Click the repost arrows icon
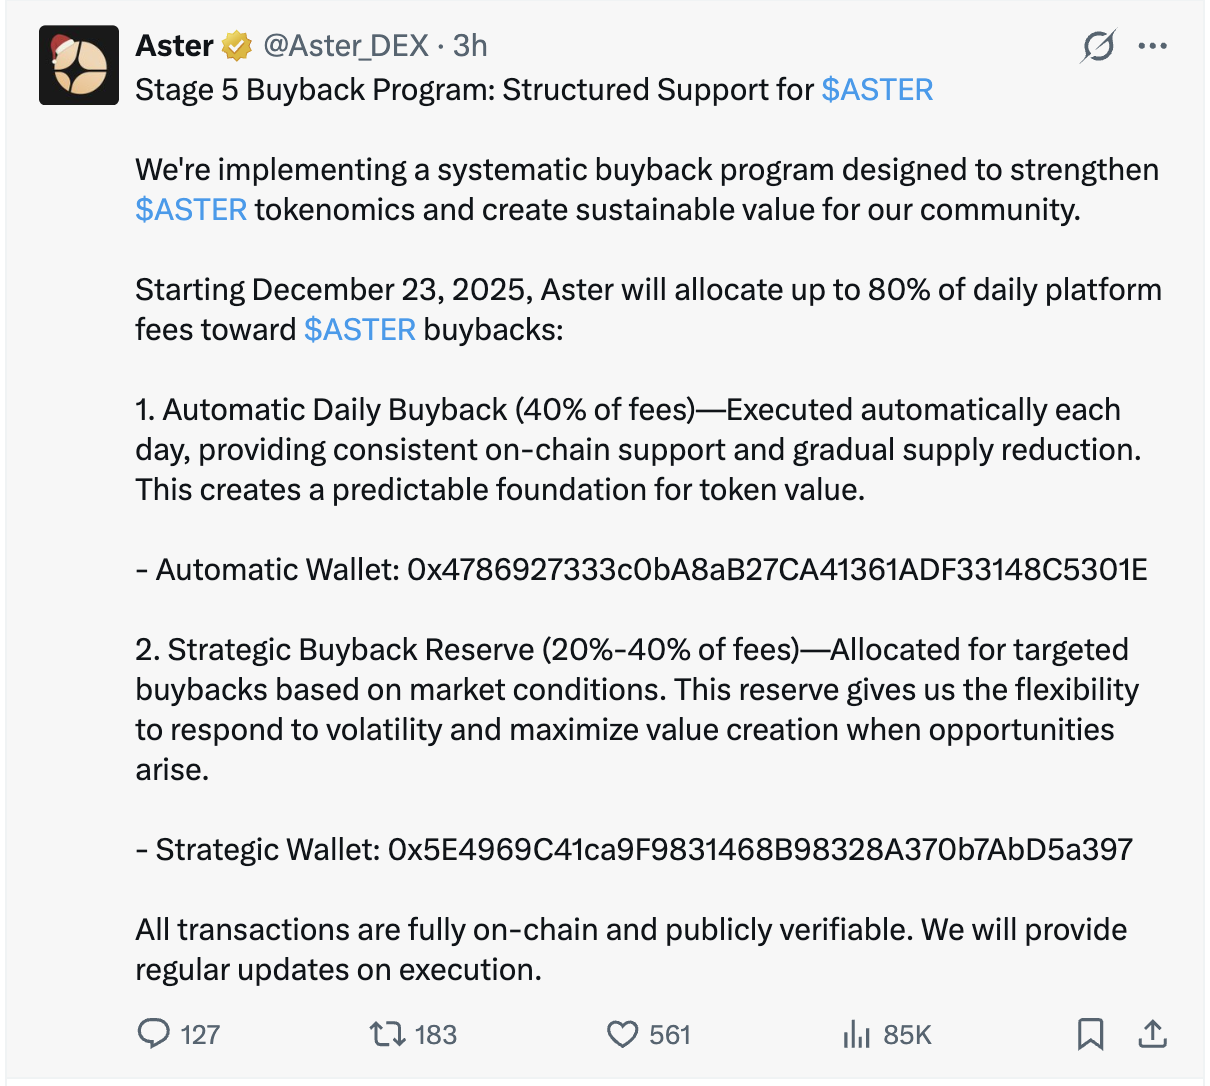 (x=384, y=1033)
